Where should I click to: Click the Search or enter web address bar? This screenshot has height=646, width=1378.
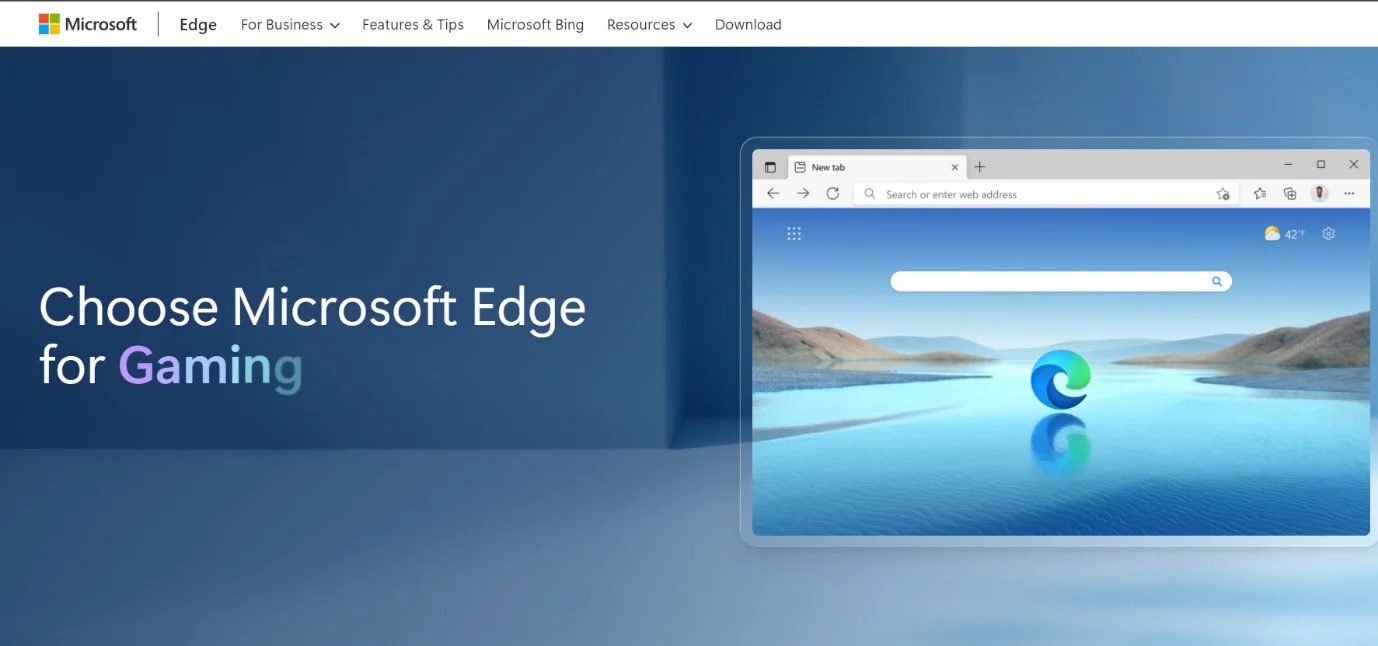(1046, 194)
